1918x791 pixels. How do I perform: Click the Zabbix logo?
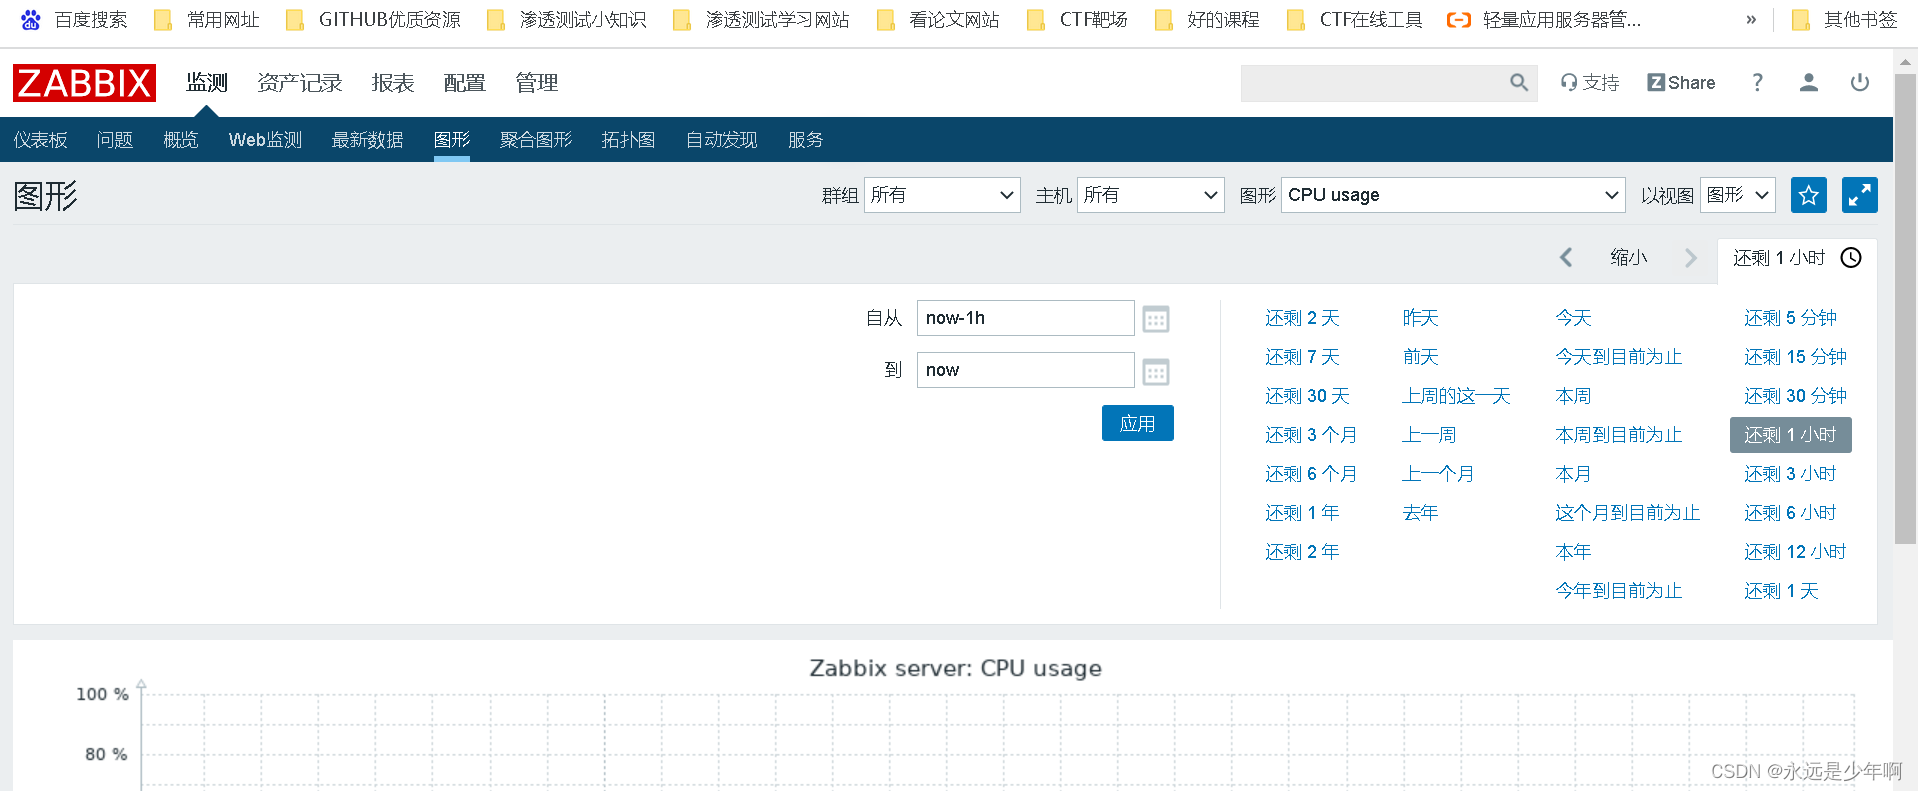coord(84,83)
